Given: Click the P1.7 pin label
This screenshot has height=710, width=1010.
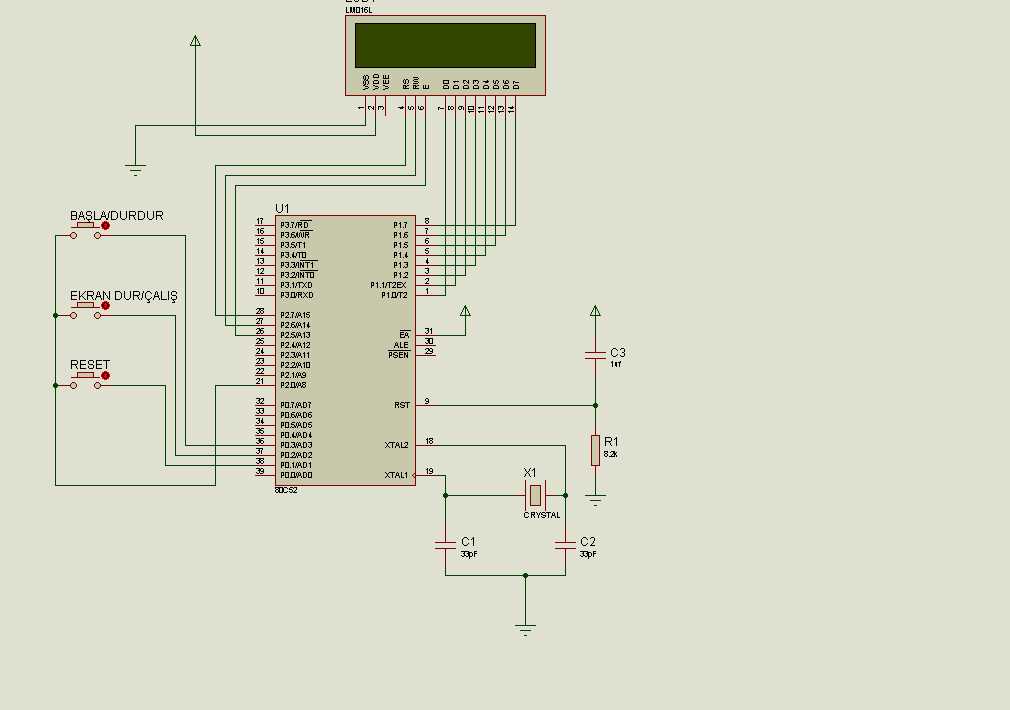Looking at the screenshot, I should [401, 225].
